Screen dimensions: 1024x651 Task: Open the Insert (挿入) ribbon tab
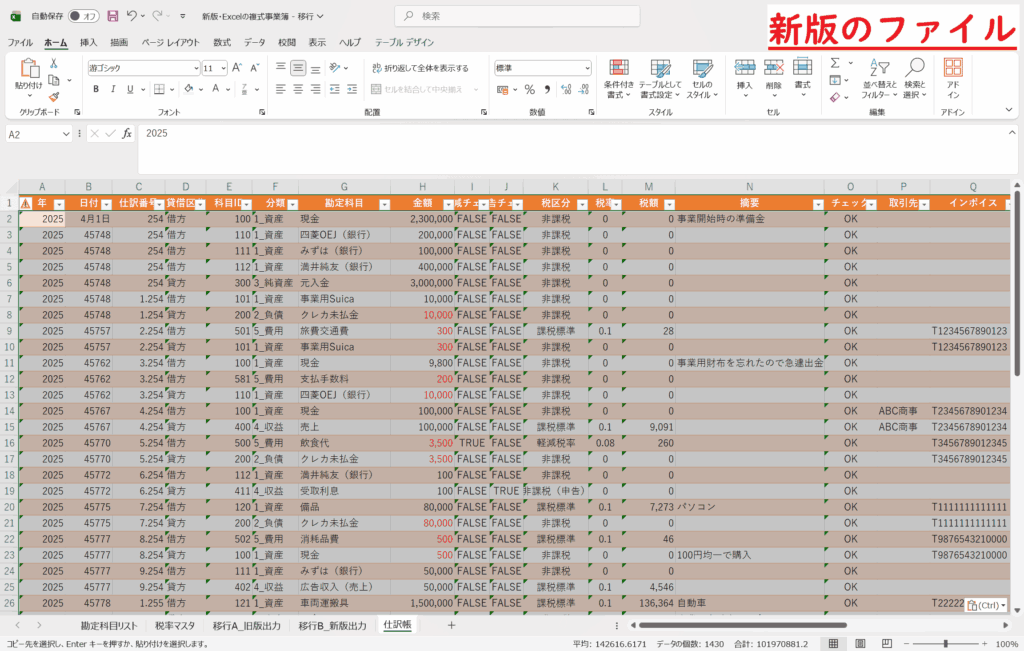[x=88, y=42]
